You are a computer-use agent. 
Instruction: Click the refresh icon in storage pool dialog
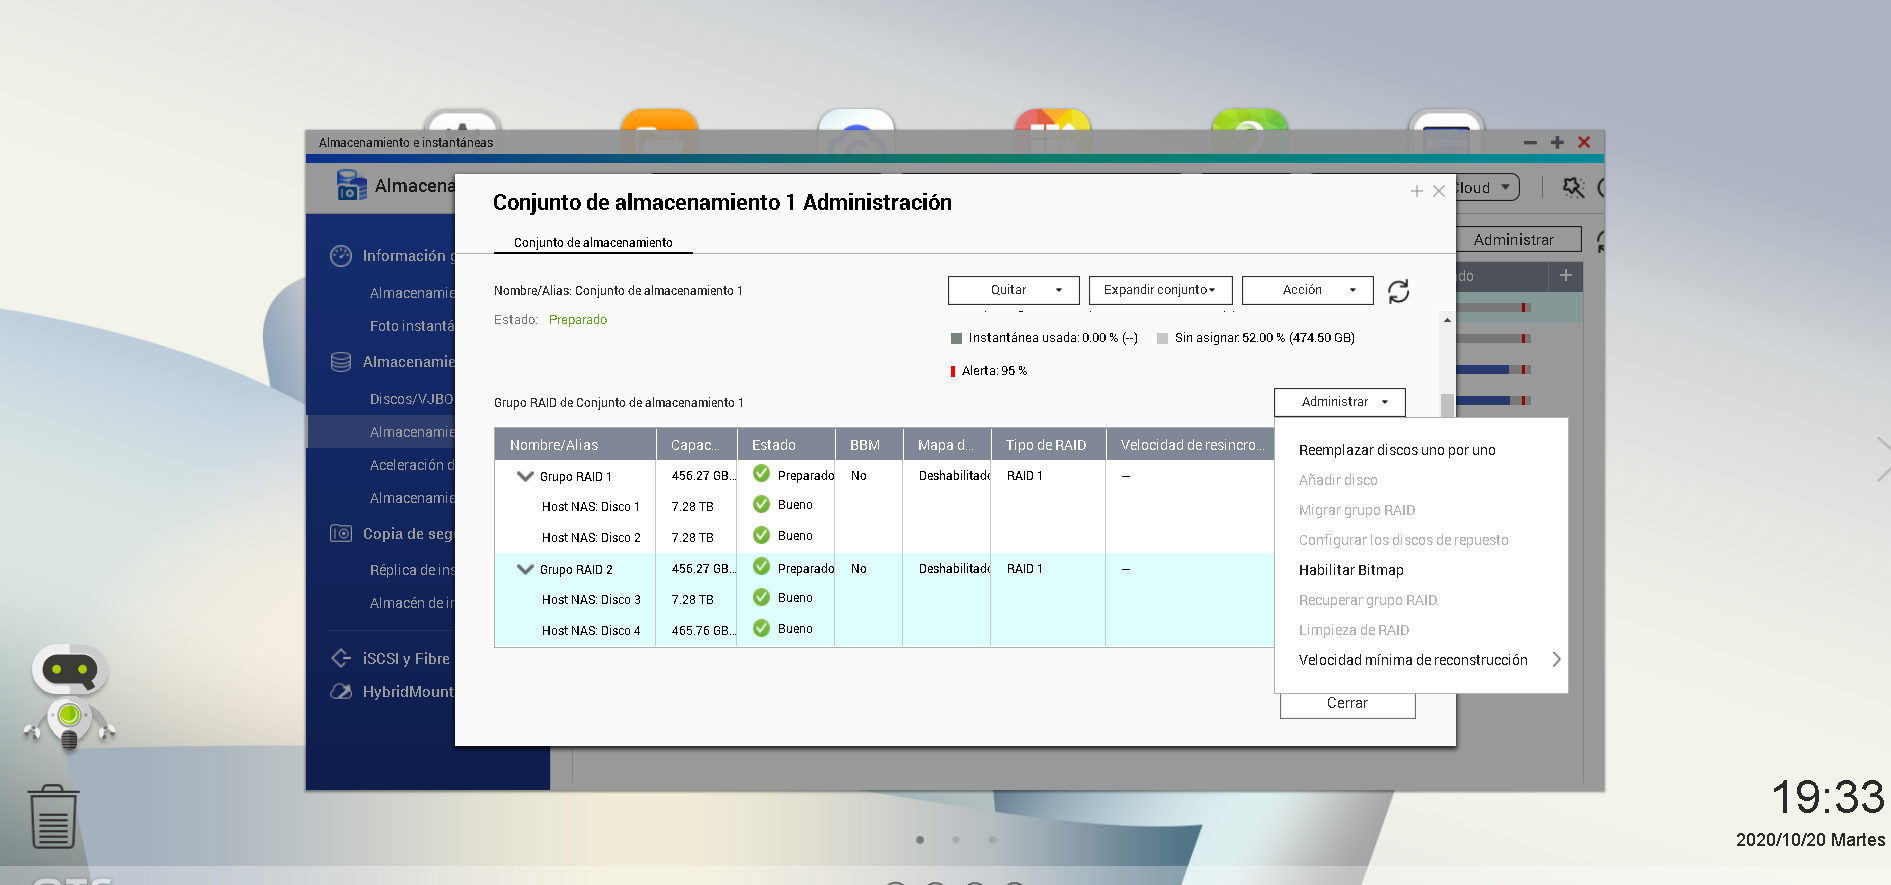[1398, 291]
